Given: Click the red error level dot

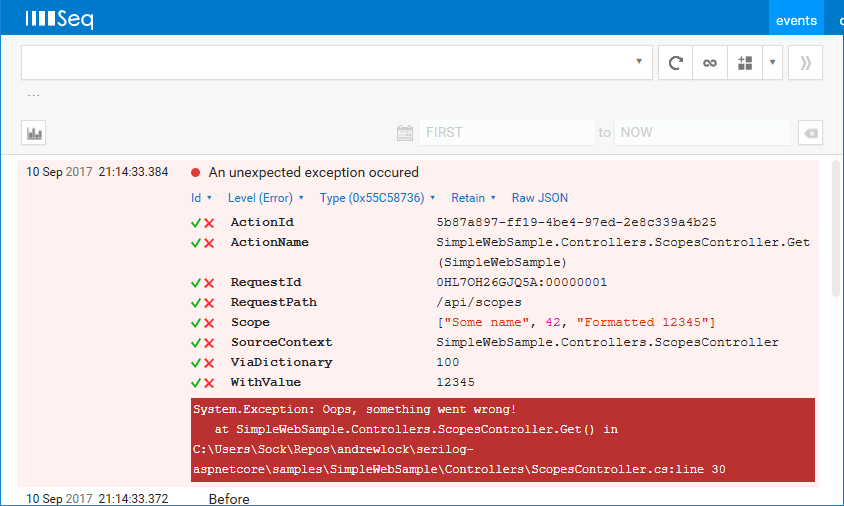Looking at the screenshot, I should [195, 172].
